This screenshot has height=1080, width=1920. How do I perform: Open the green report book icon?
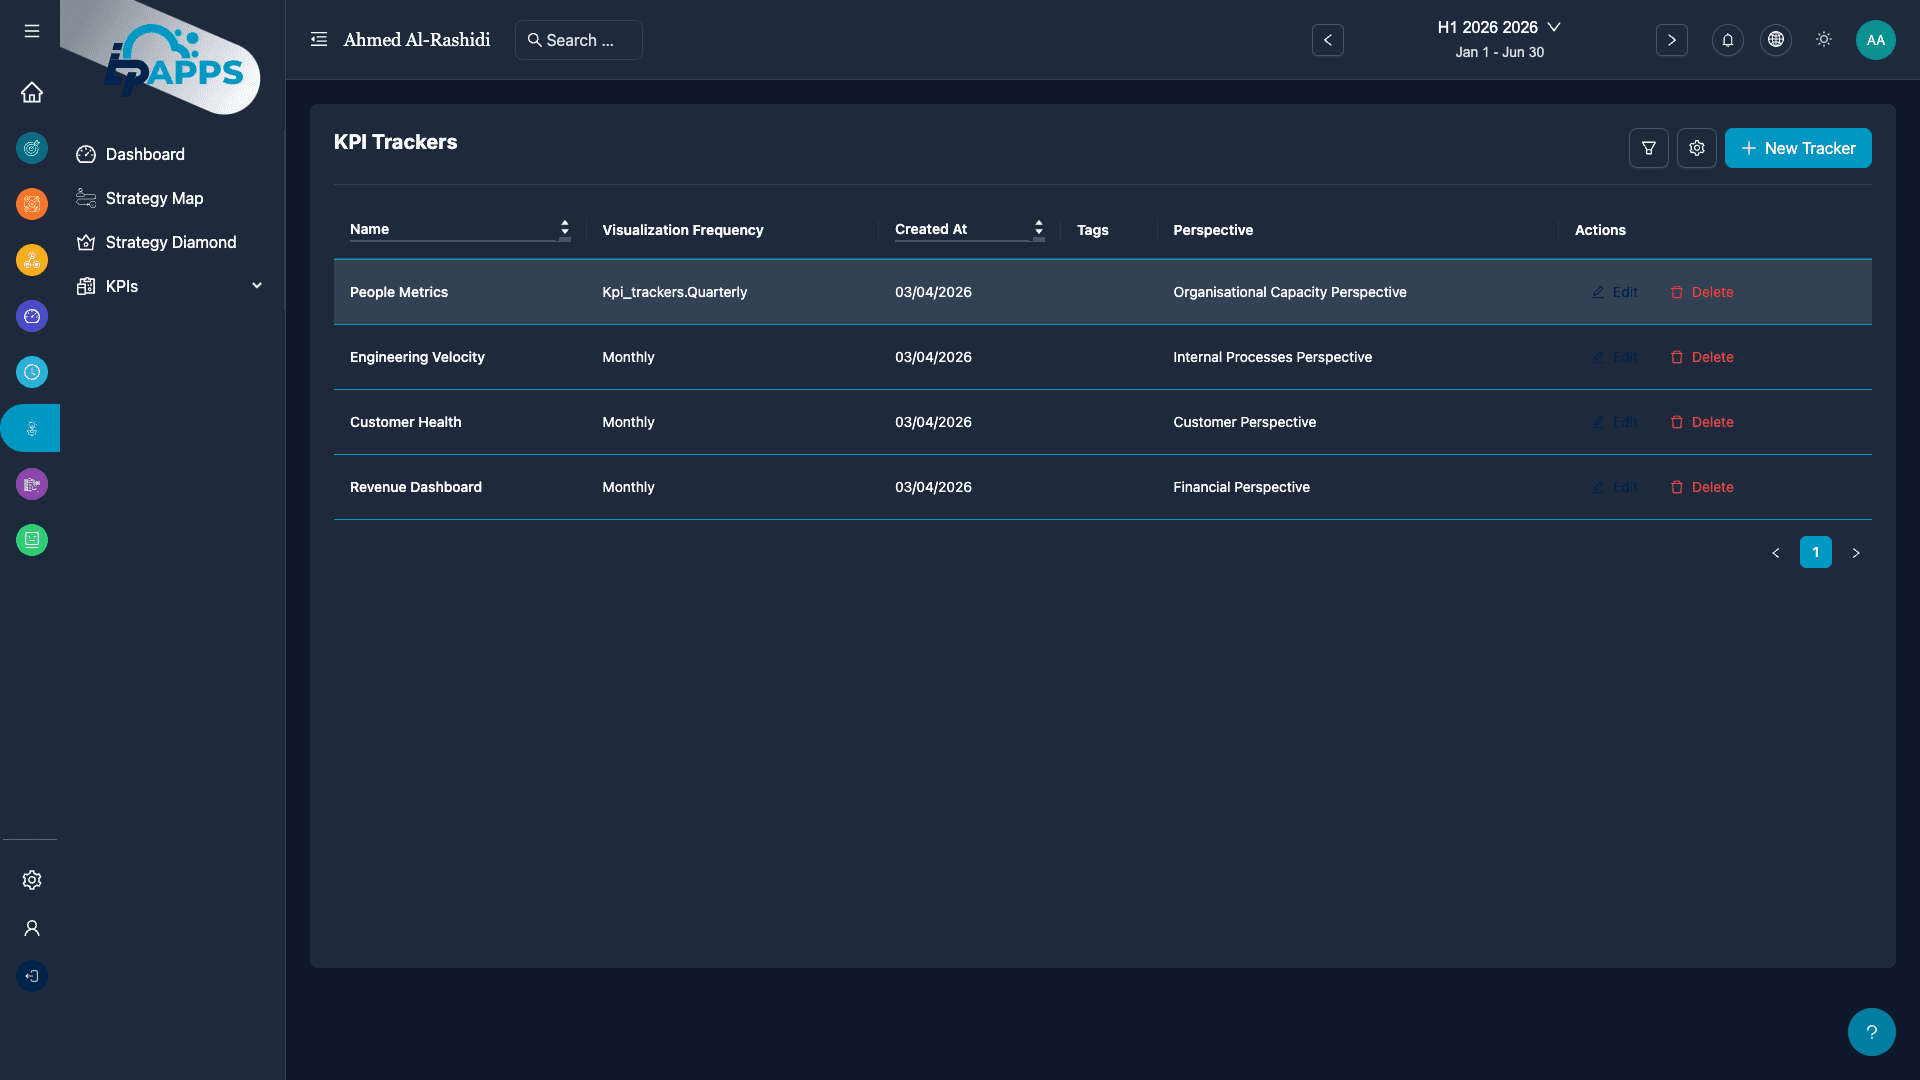pos(32,540)
